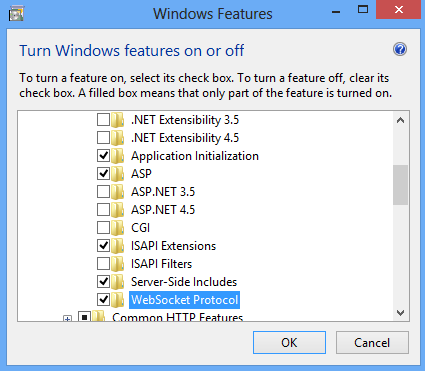Check the ISAPI Filters checkbox
The height and width of the screenshot is (371, 425).
tap(103, 264)
